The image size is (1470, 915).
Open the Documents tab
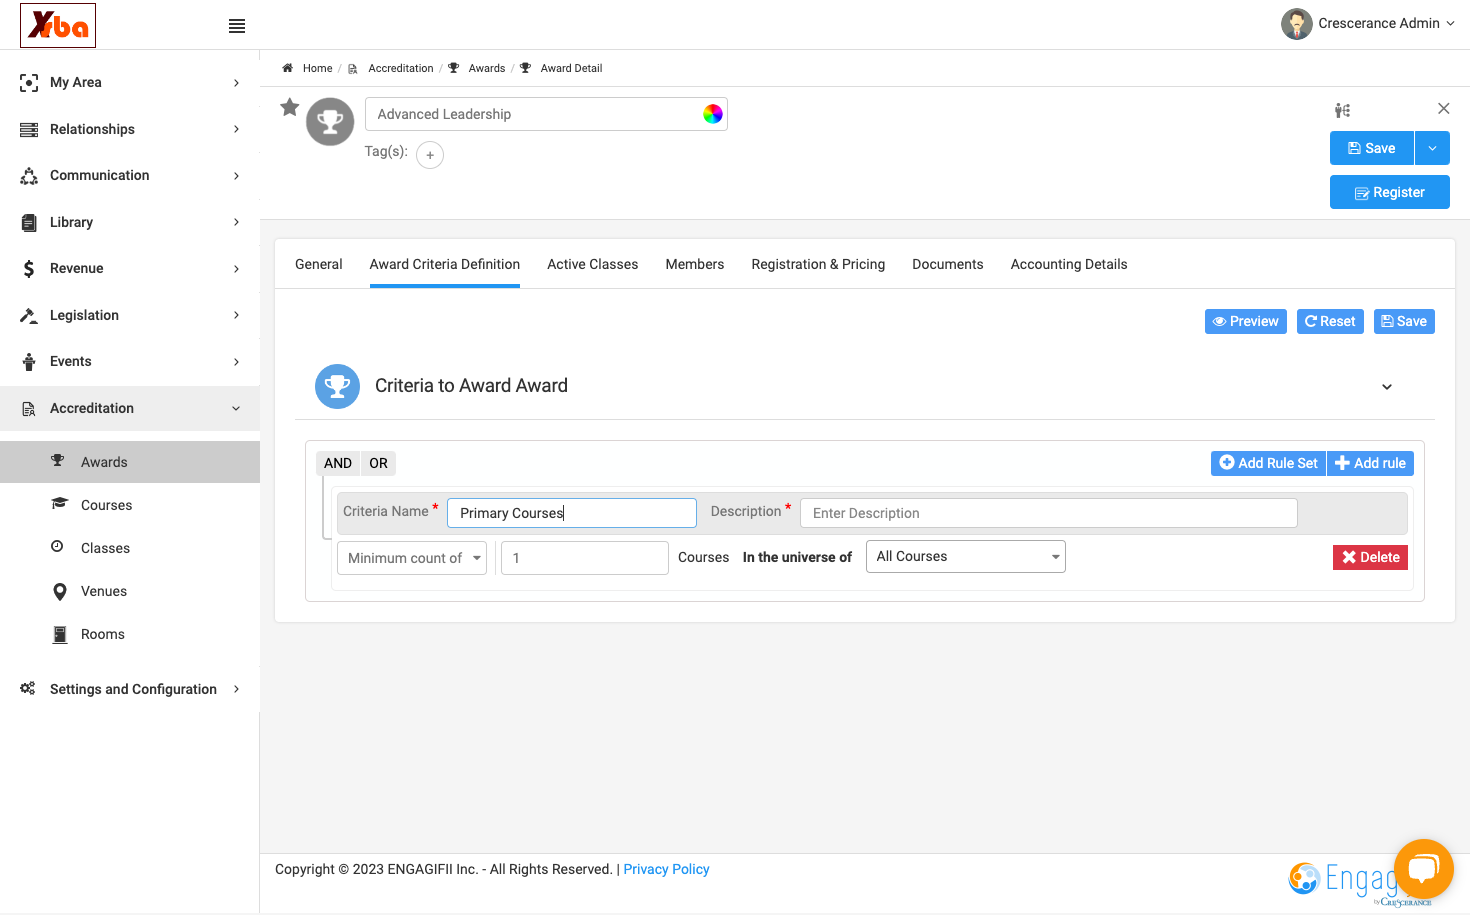pos(948,264)
